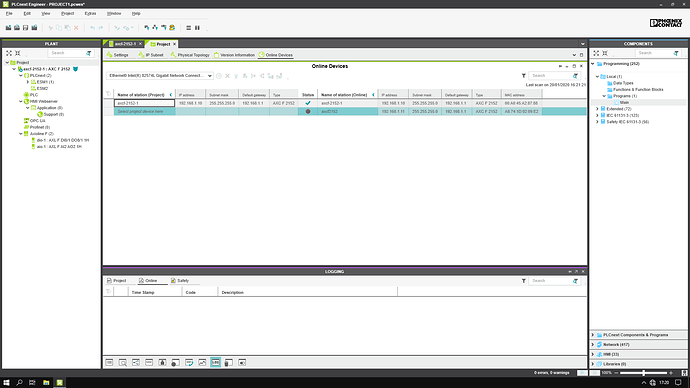This screenshot has width=690, height=388.
Task: Click the highlighted LOG icon in bottom toolbar
Action: (215, 362)
